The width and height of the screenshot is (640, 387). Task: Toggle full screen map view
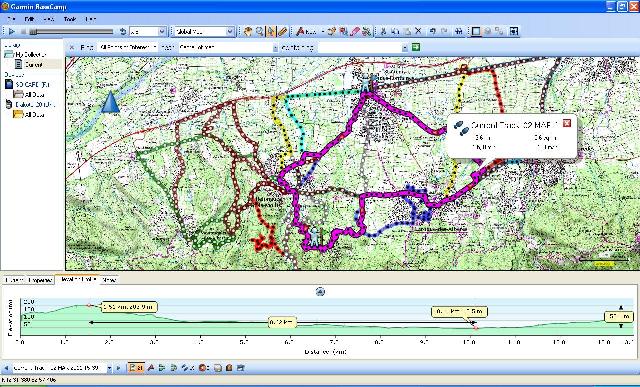(513, 31)
